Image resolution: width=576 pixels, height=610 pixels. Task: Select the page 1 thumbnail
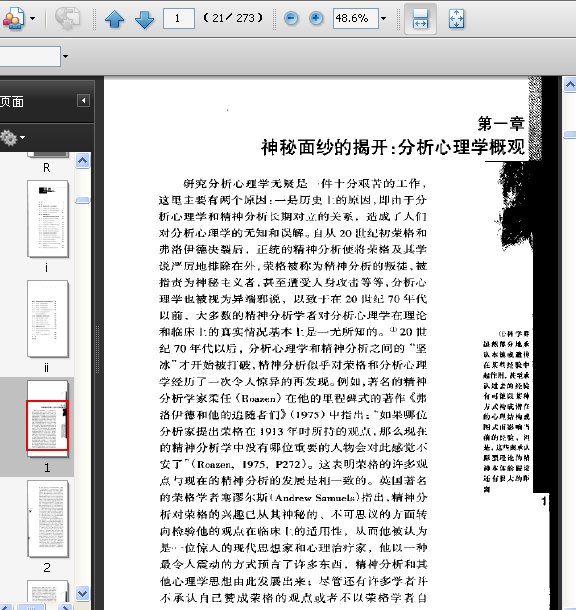click(47, 419)
